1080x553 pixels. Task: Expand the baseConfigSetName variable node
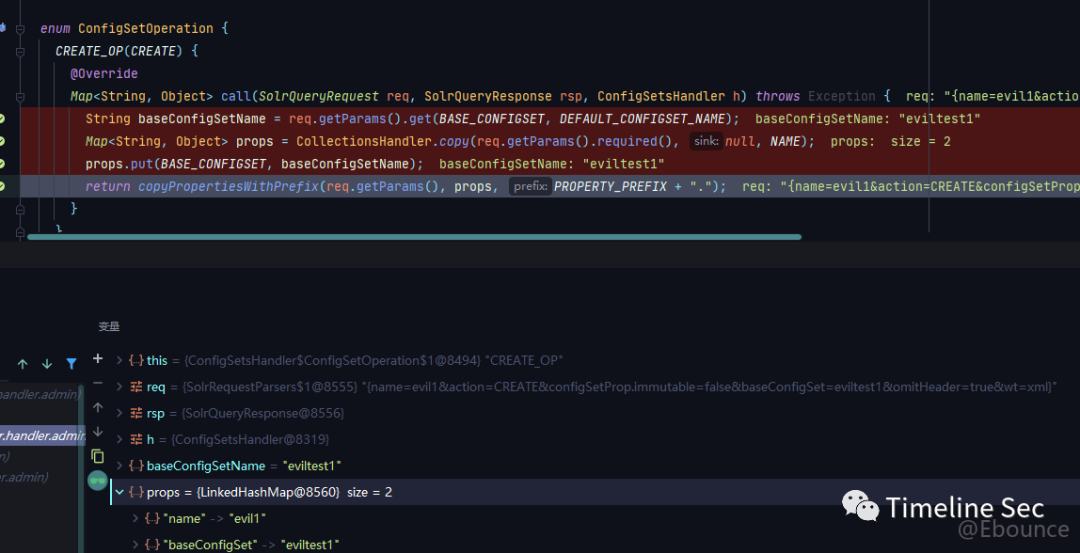[120, 466]
